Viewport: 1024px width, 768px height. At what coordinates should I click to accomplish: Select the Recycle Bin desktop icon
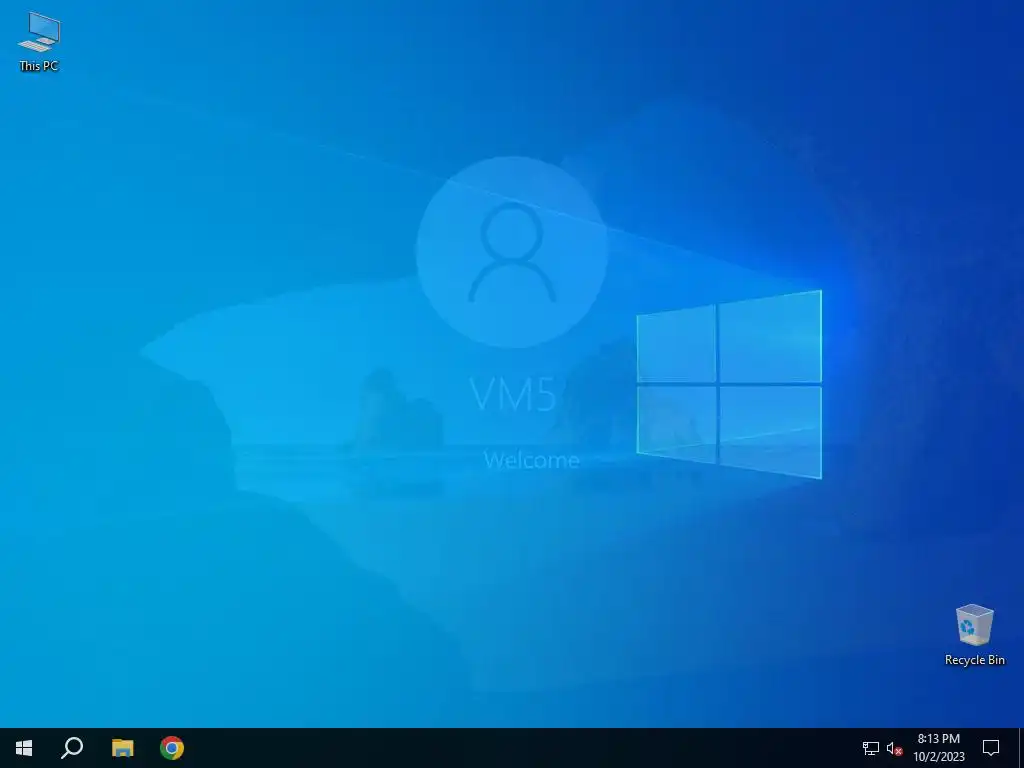tap(974, 635)
